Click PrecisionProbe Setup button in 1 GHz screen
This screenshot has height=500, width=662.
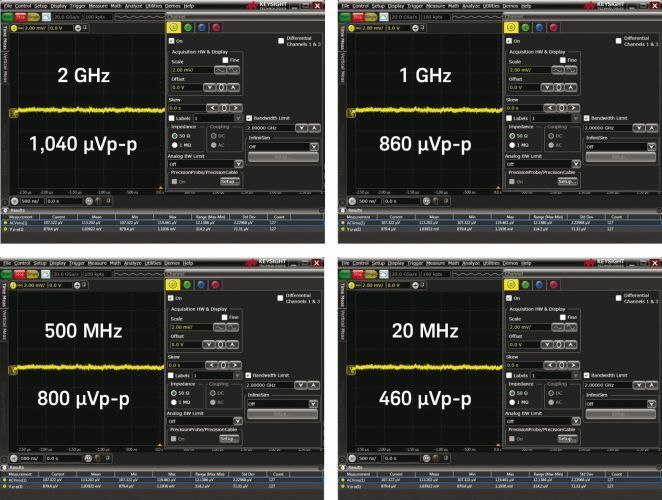[568, 182]
